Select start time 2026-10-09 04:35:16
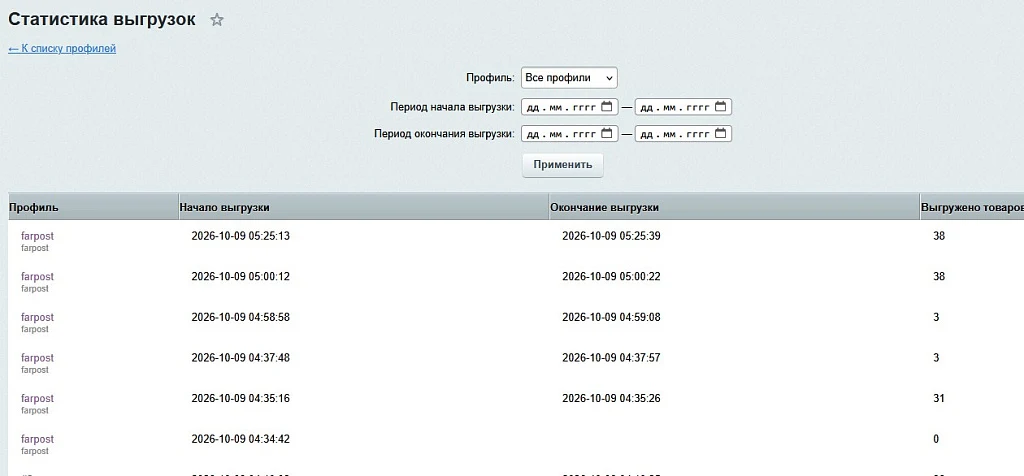The height and width of the screenshot is (476, 1024). click(240, 398)
